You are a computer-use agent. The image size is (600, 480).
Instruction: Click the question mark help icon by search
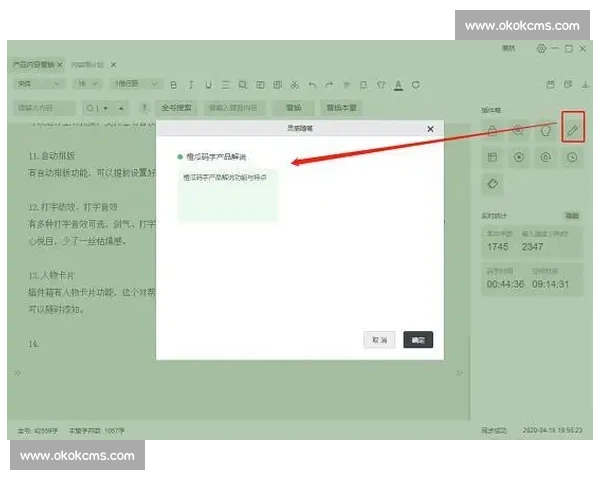145,108
